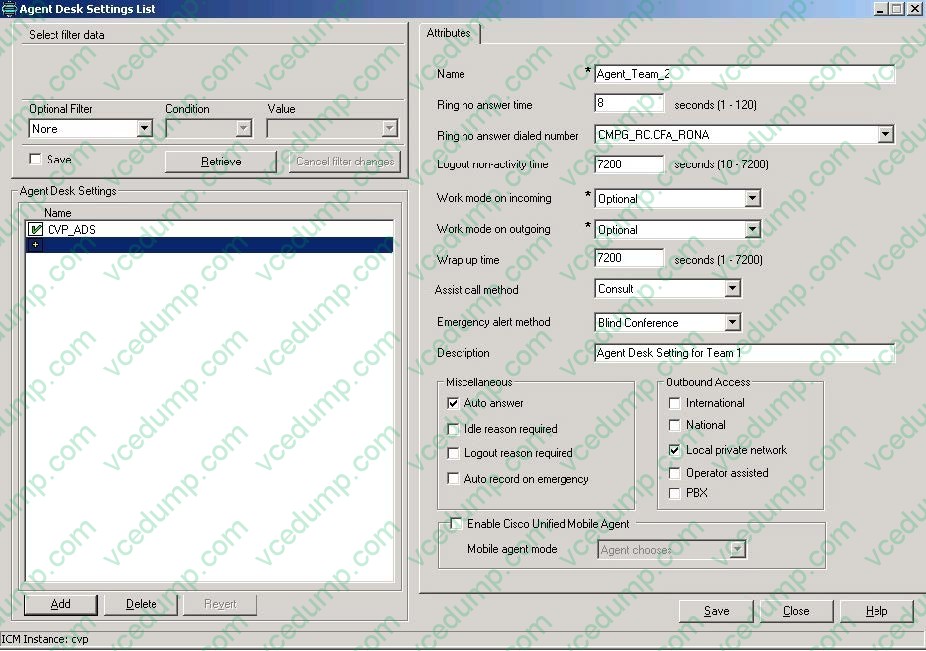926x651 pixels.
Task: Click the Save button at bottom right
Action: coord(716,611)
